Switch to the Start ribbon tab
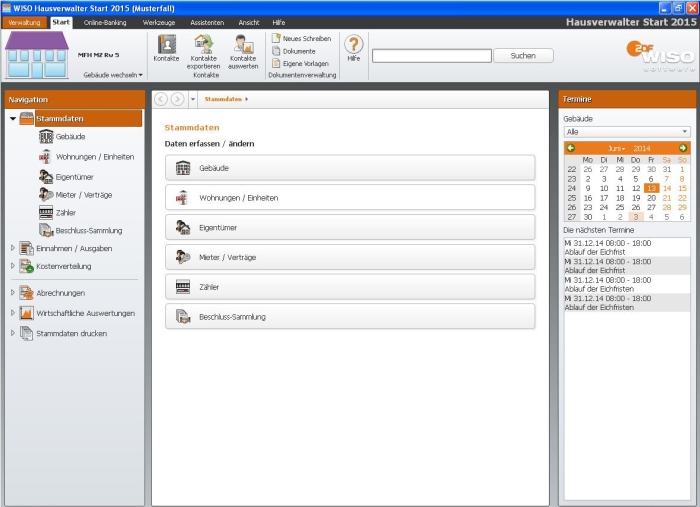Image resolution: width=700 pixels, height=507 pixels. [x=61, y=22]
